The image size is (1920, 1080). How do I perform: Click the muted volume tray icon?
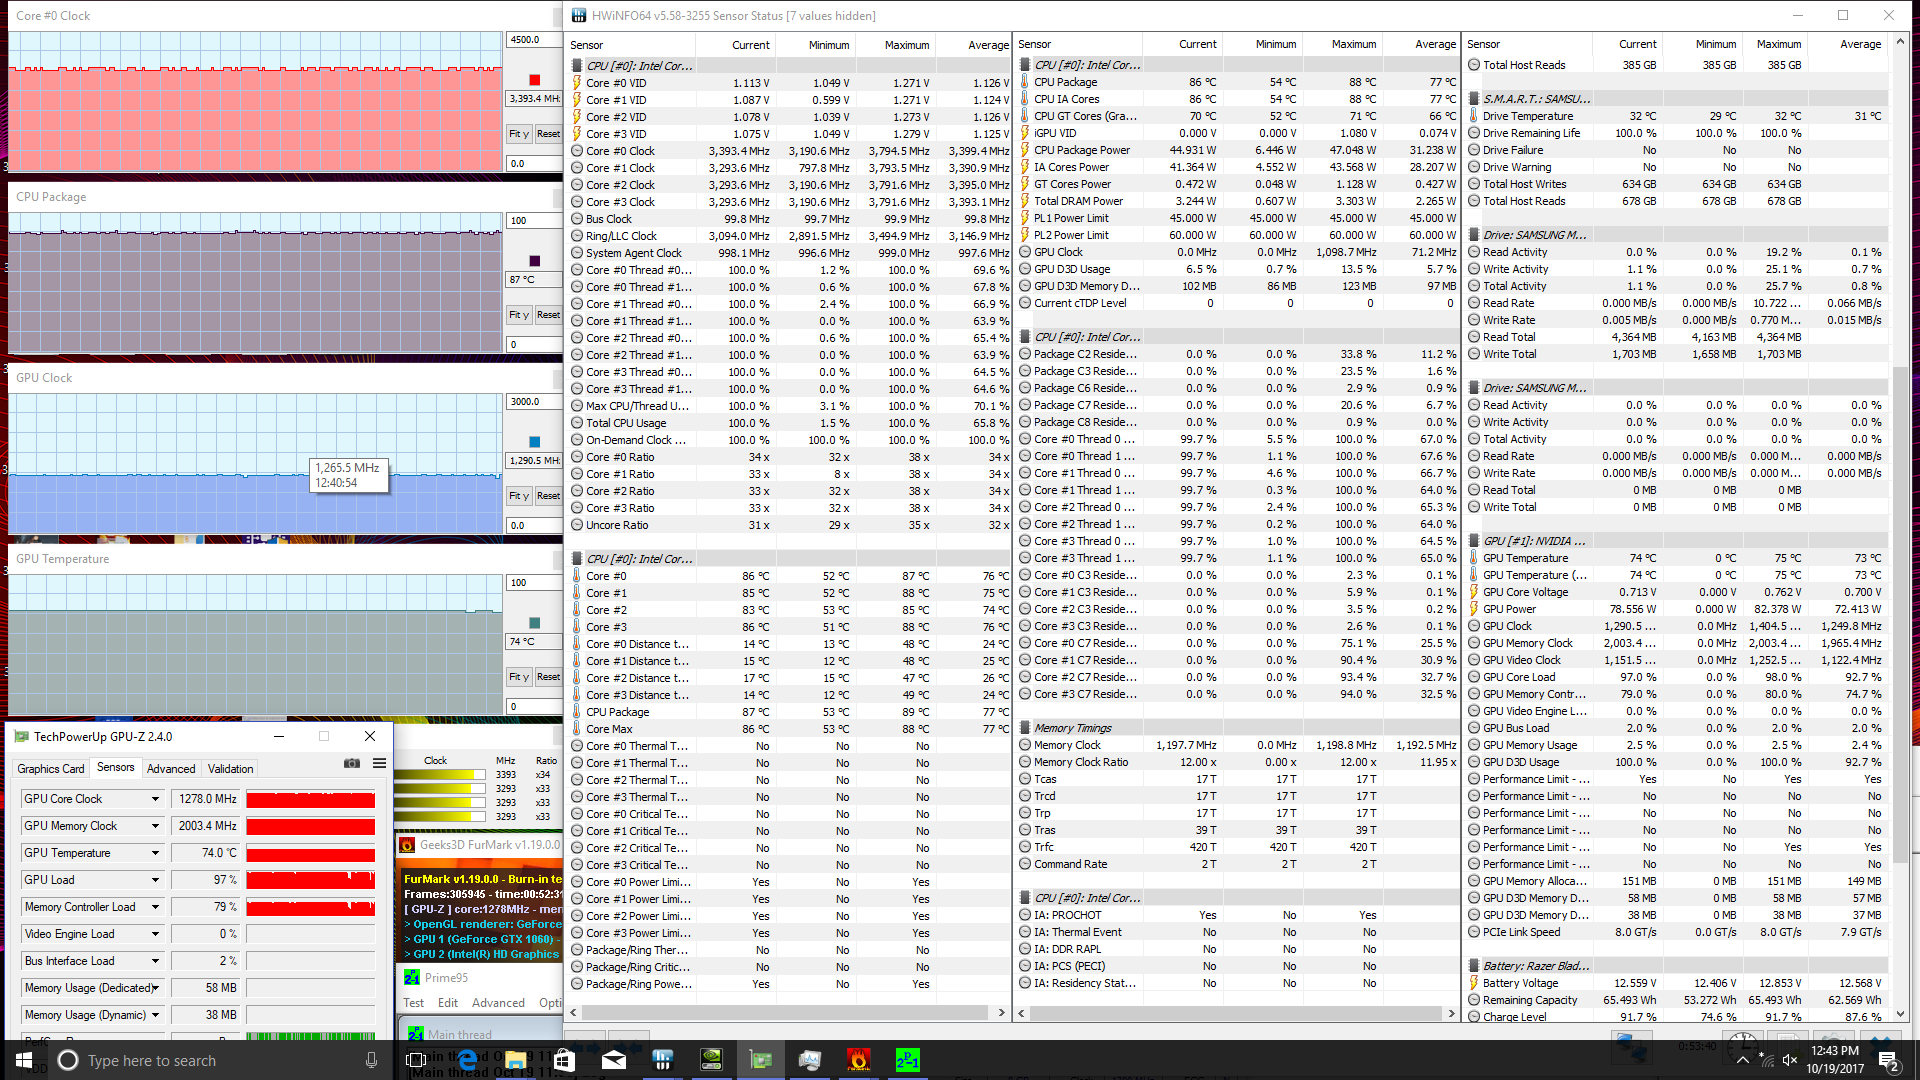coord(1790,1060)
